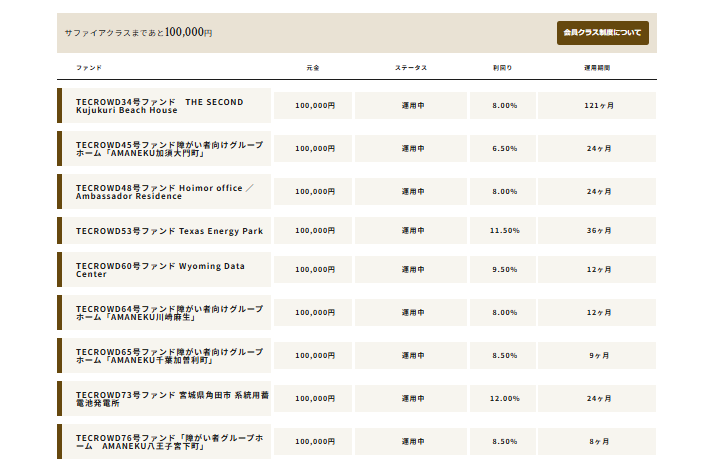Click the 運用中 status of TECROWD64号
The image size is (707, 467).
pos(411,312)
